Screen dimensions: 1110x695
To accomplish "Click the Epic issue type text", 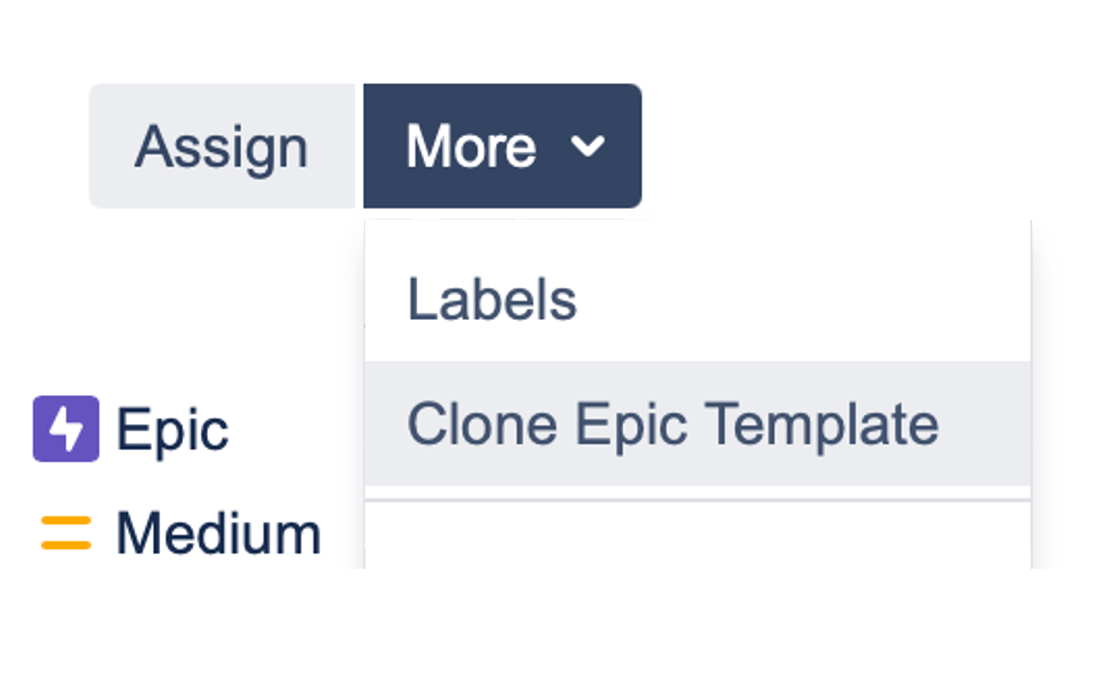I will tap(172, 430).
